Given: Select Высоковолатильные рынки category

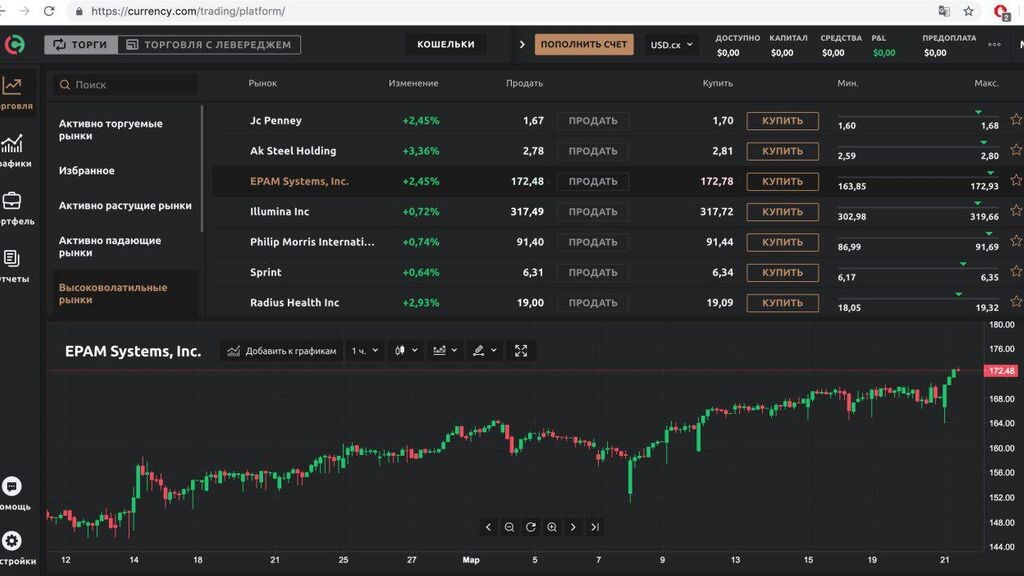Looking at the screenshot, I should coord(124,293).
